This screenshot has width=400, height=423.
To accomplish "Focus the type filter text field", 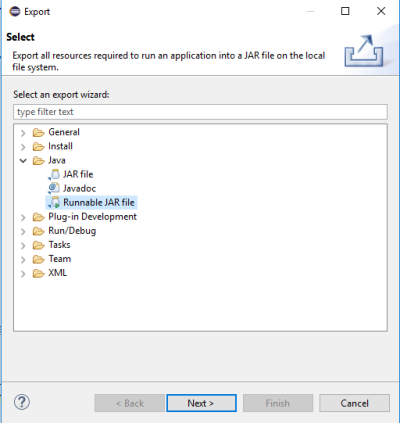I will pos(200,112).
